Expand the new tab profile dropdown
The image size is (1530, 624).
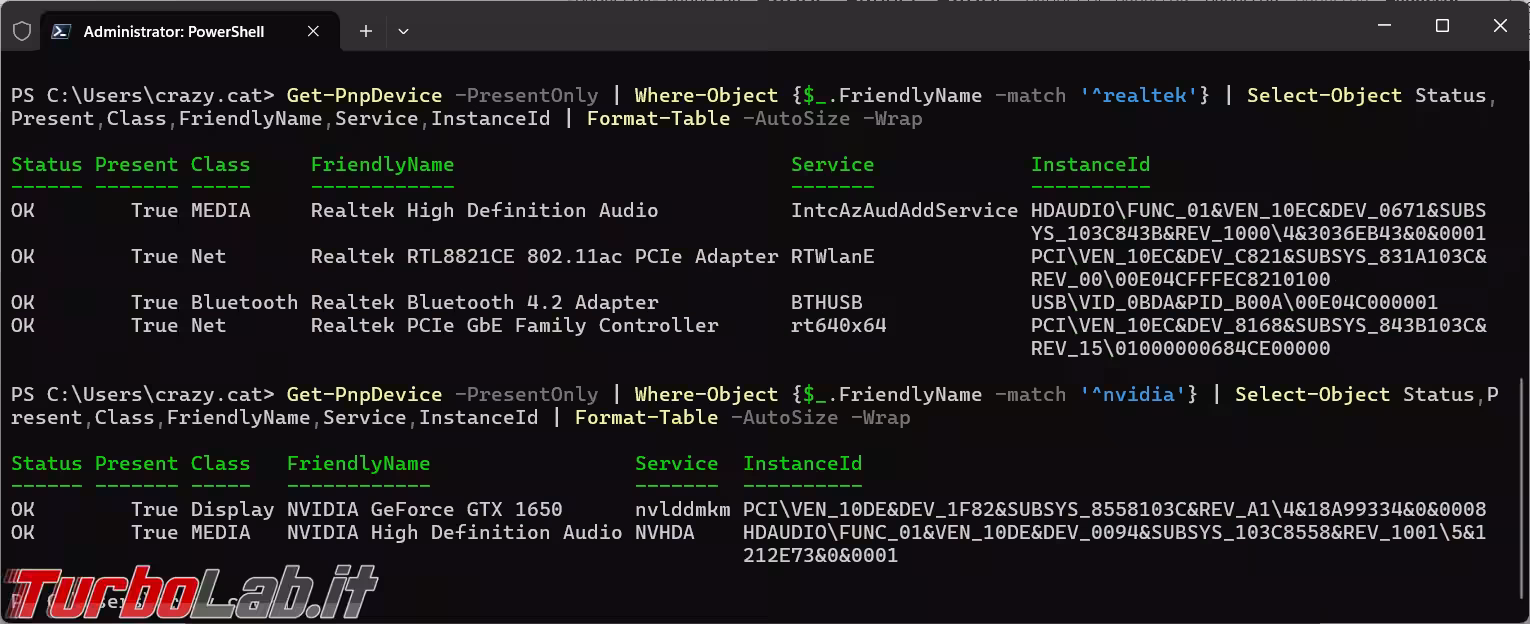click(x=403, y=31)
